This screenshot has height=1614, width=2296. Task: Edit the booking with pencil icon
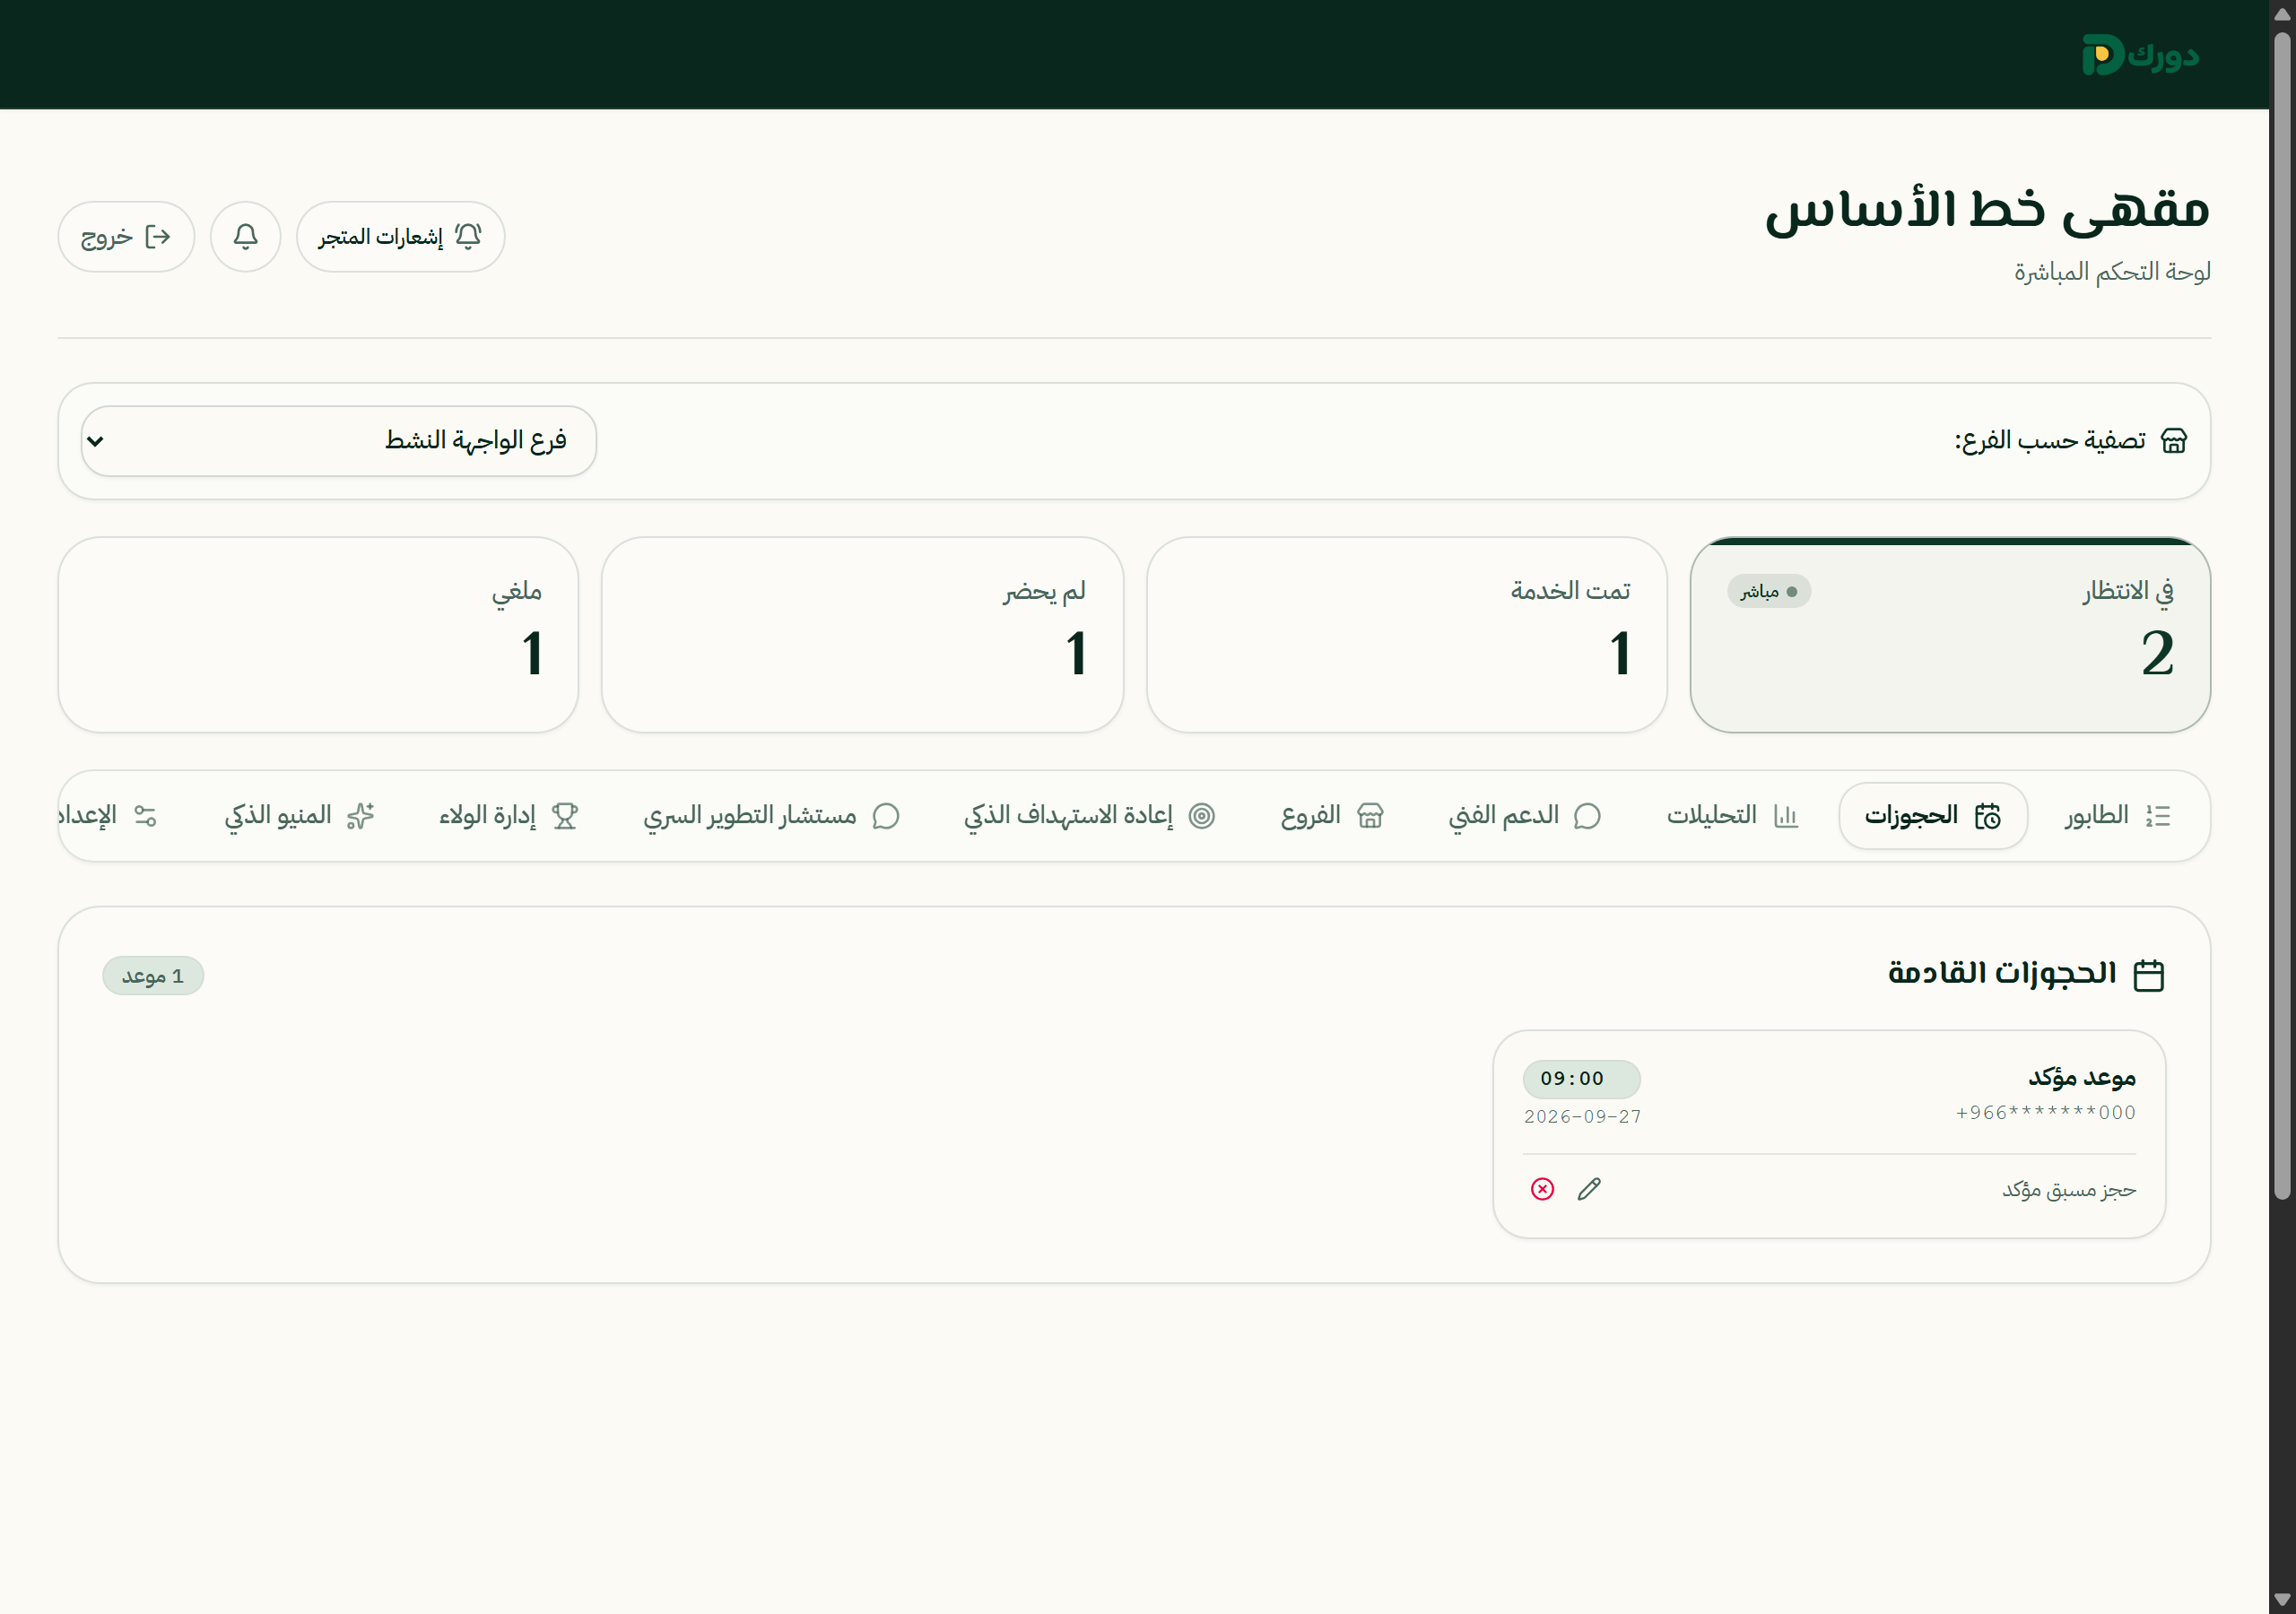pos(1589,1189)
